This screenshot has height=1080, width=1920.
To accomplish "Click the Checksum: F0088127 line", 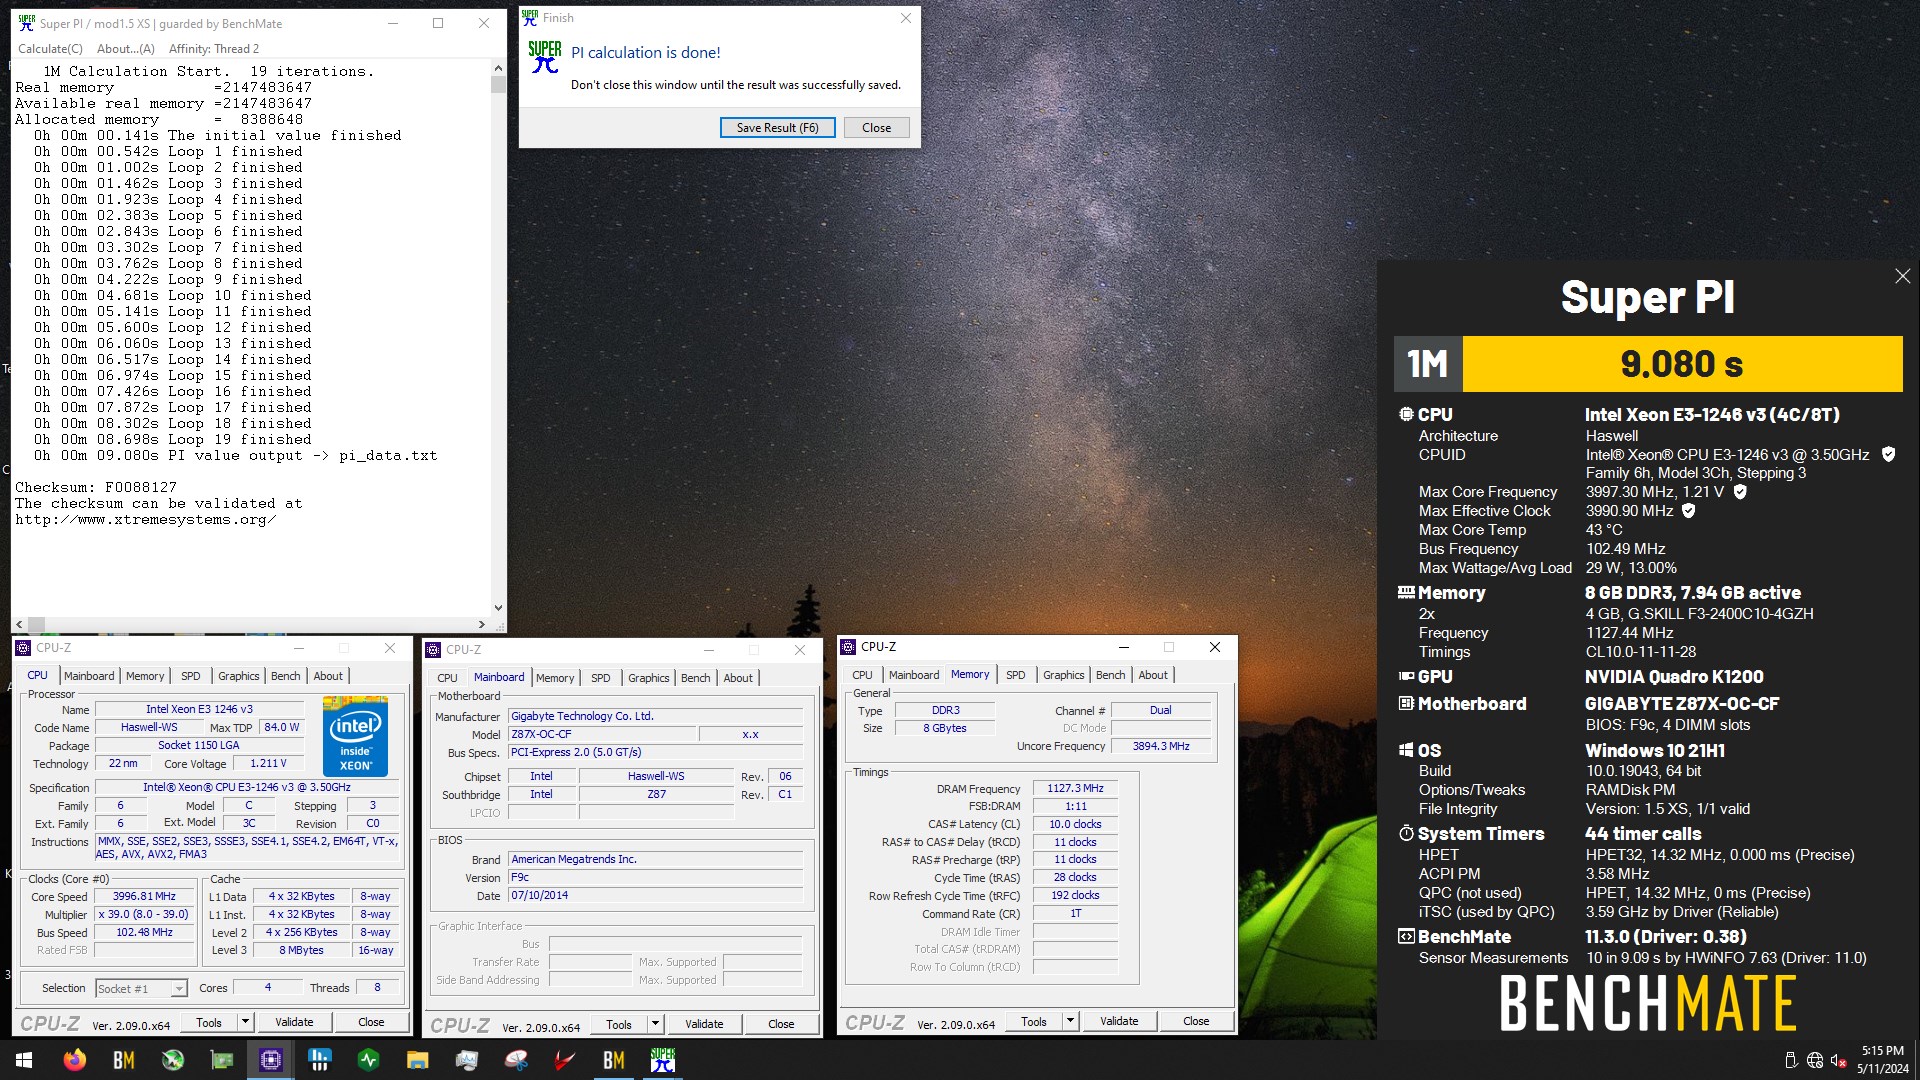I will [96, 488].
